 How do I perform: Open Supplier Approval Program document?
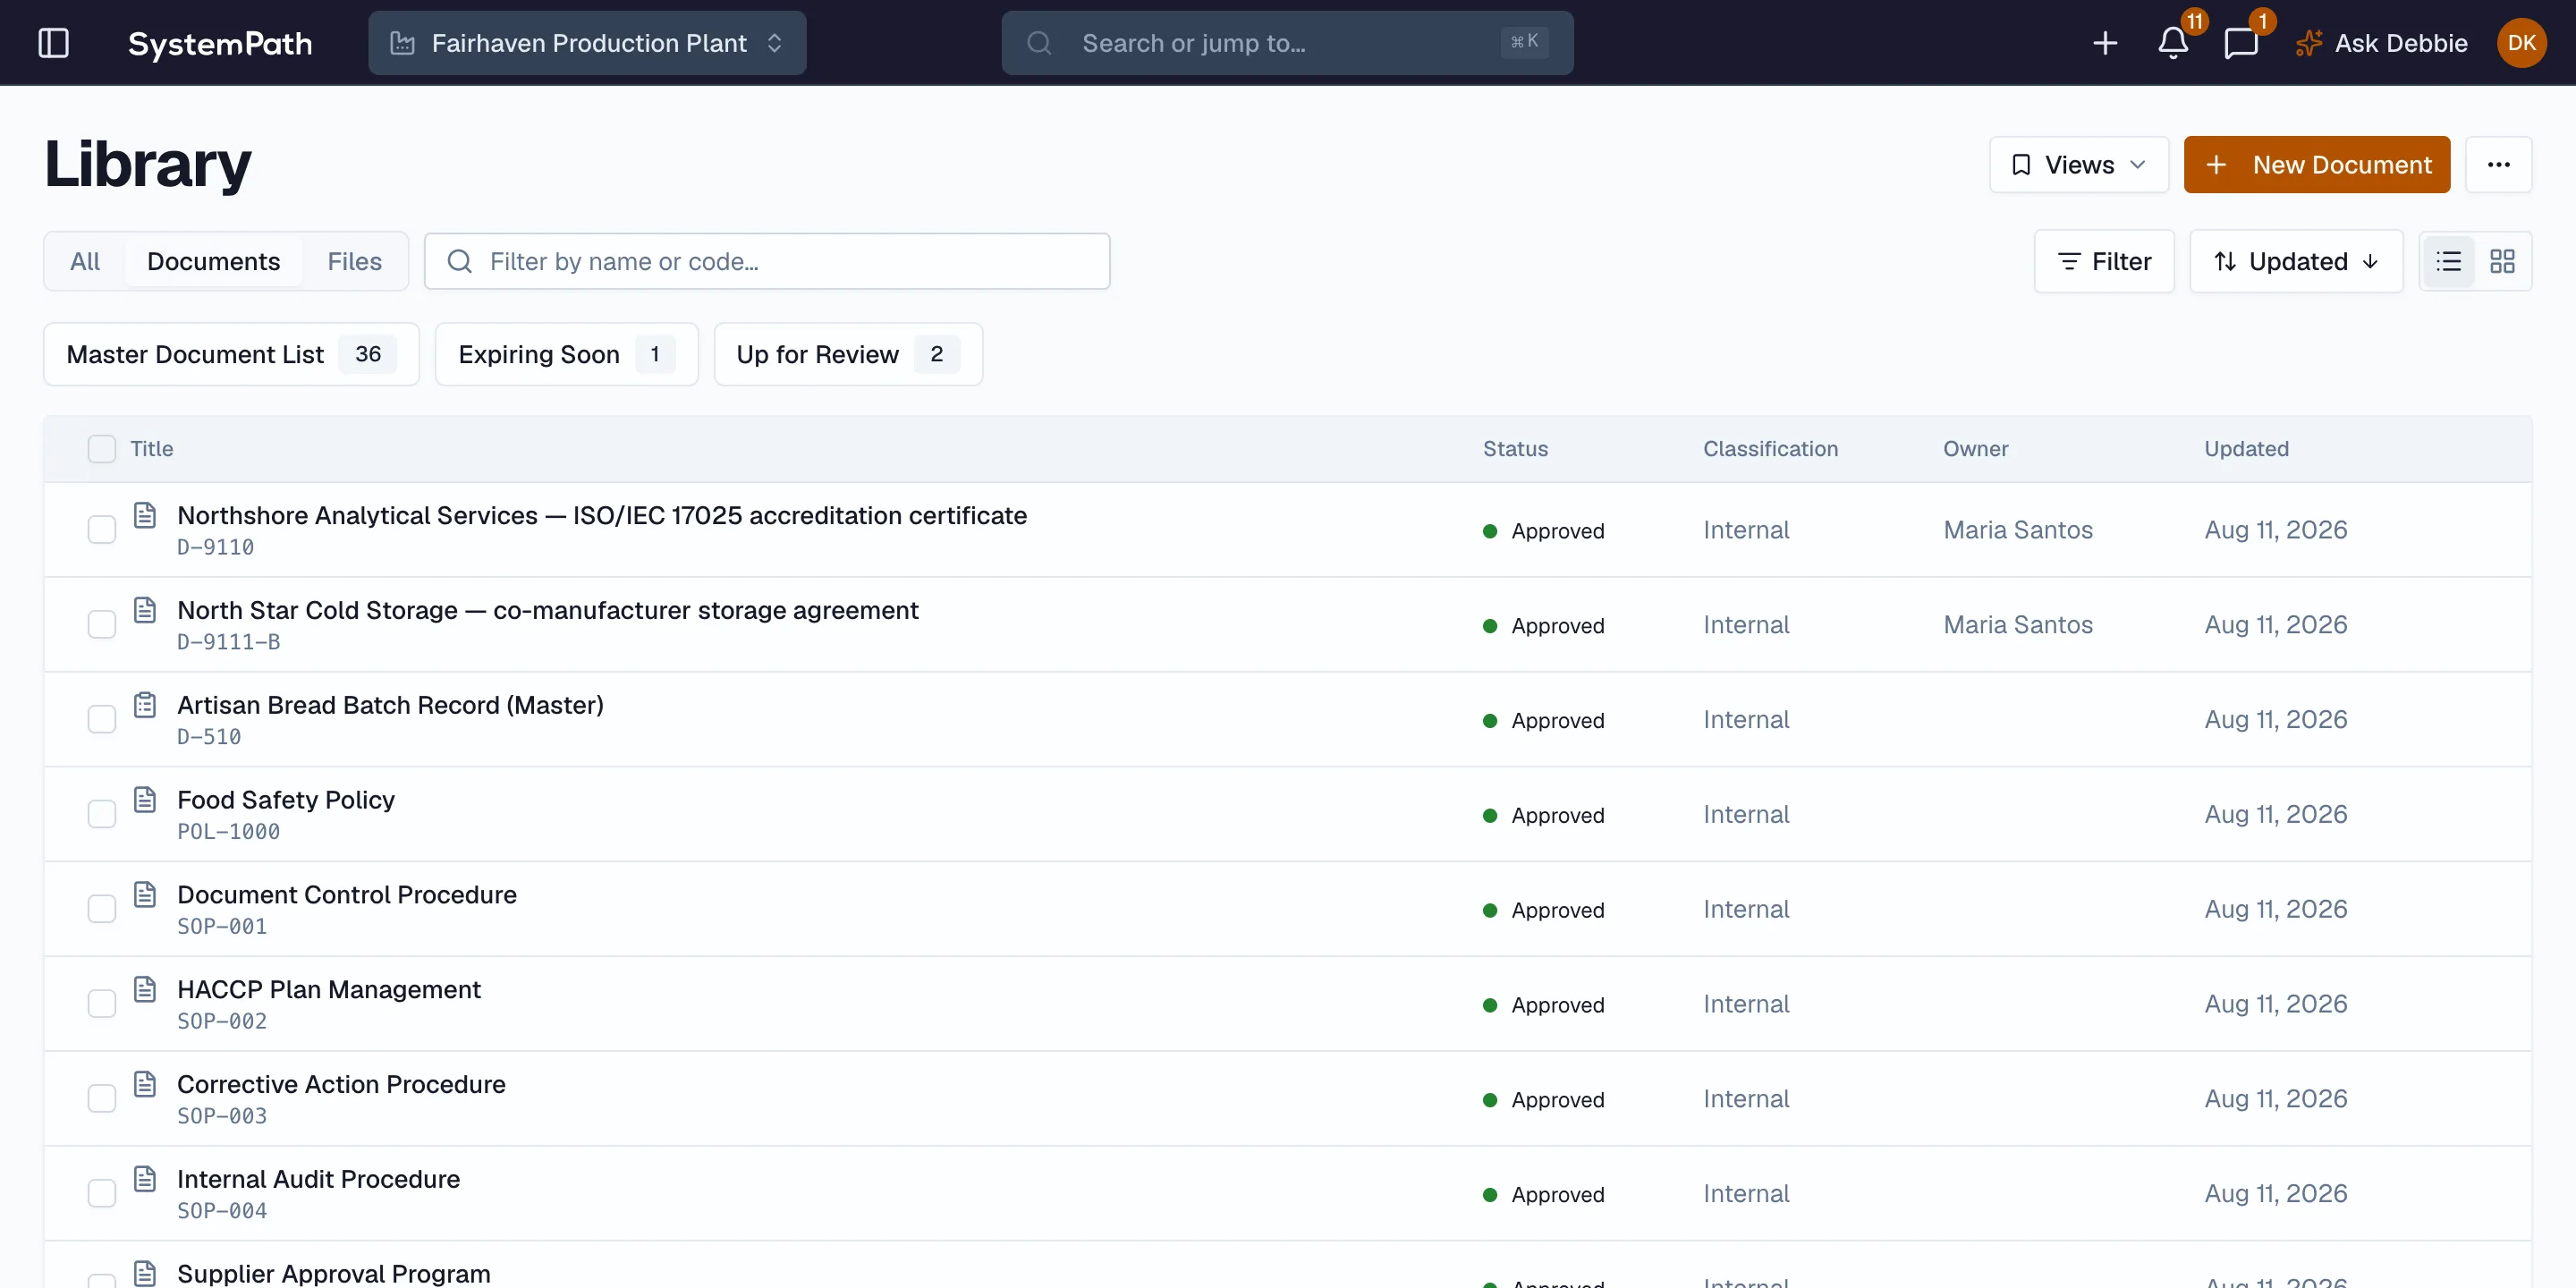click(x=334, y=1273)
